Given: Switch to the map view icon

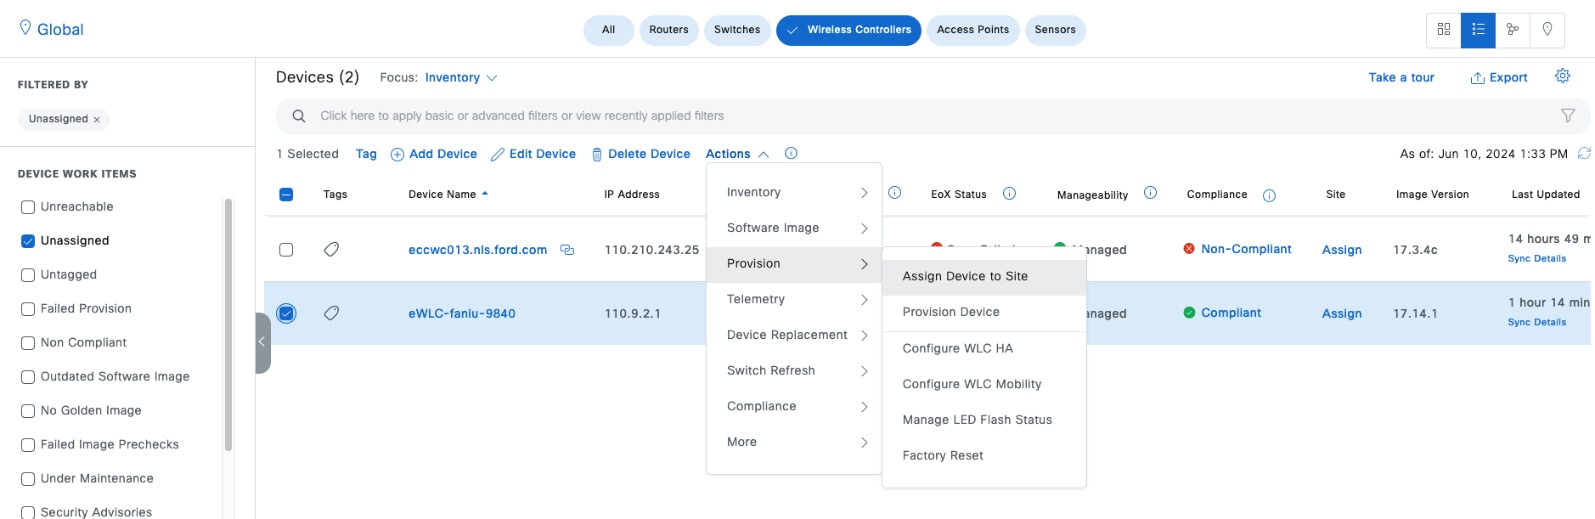Looking at the screenshot, I should pyautogui.click(x=1547, y=30).
